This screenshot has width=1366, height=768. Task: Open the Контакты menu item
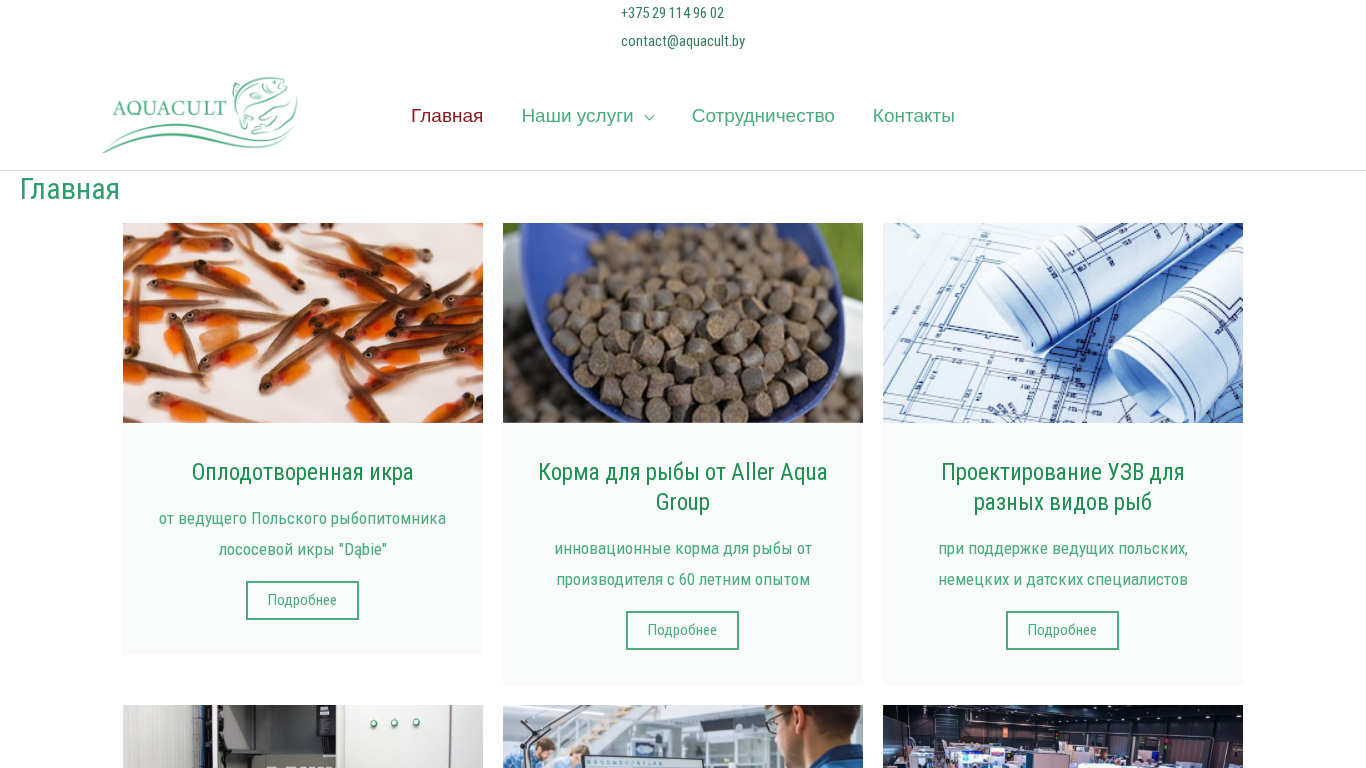pos(914,116)
